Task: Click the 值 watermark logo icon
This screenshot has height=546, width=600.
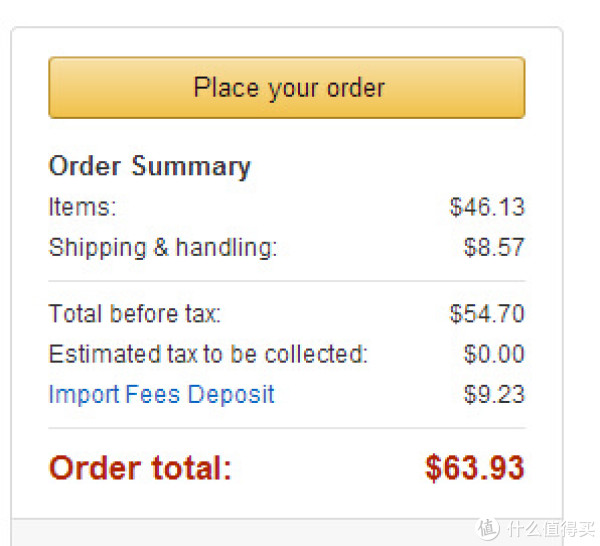Action: click(x=488, y=529)
